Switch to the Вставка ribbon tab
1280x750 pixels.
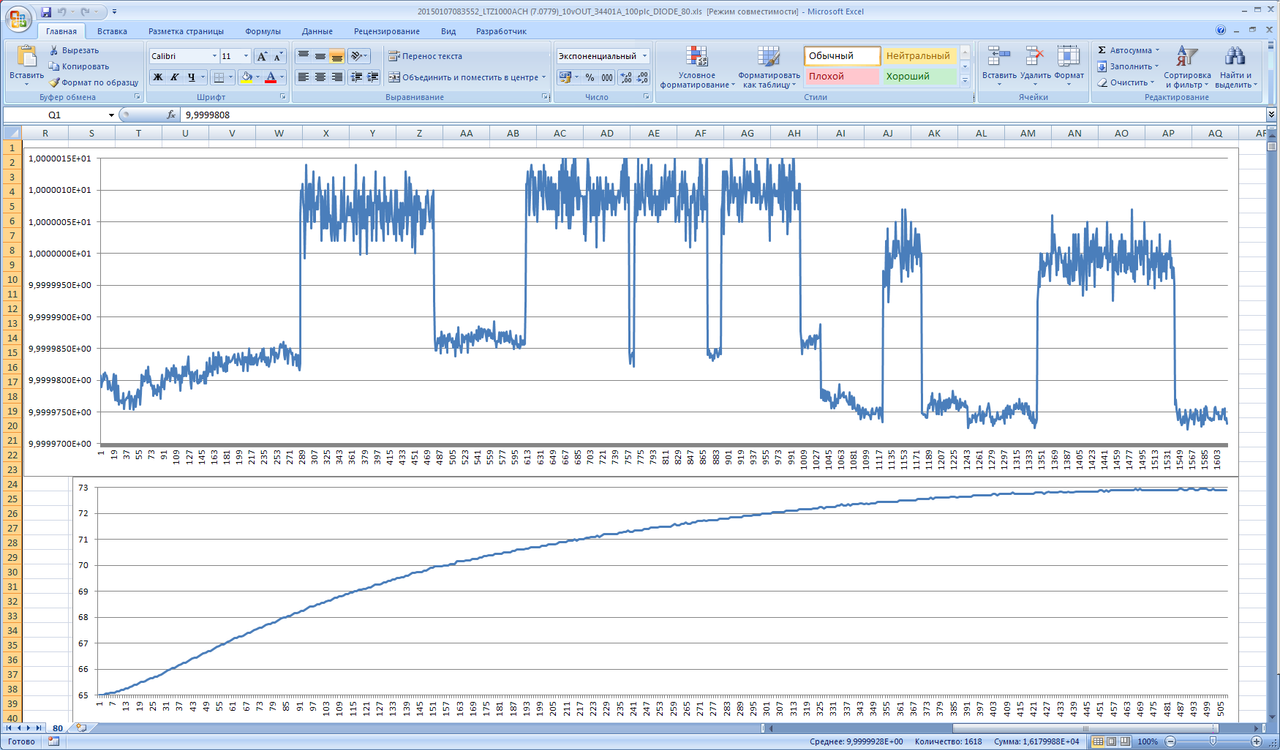pos(112,32)
